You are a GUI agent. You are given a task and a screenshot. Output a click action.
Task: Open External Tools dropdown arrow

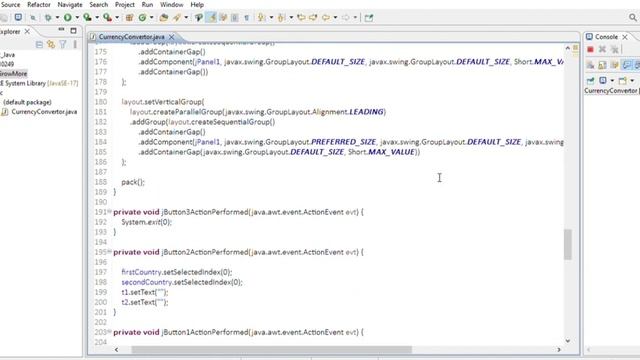click(117, 18)
